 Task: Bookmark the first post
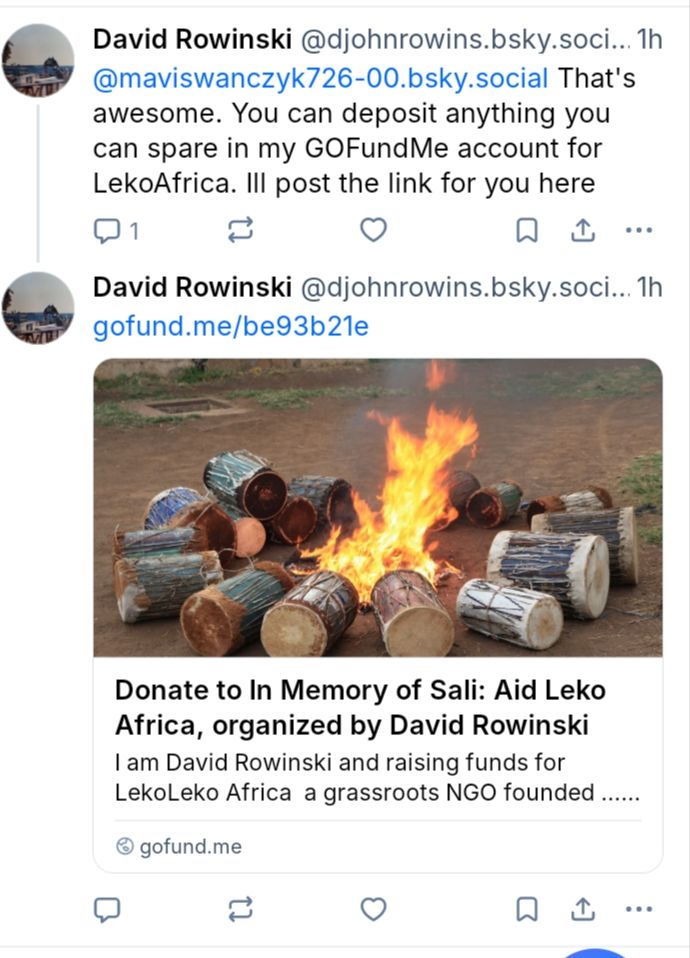point(524,231)
